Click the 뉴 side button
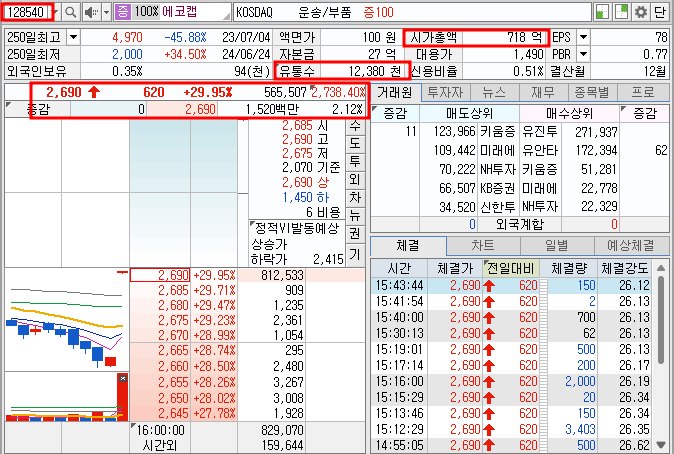Viewport: 674px width, 454px height. pos(355,215)
